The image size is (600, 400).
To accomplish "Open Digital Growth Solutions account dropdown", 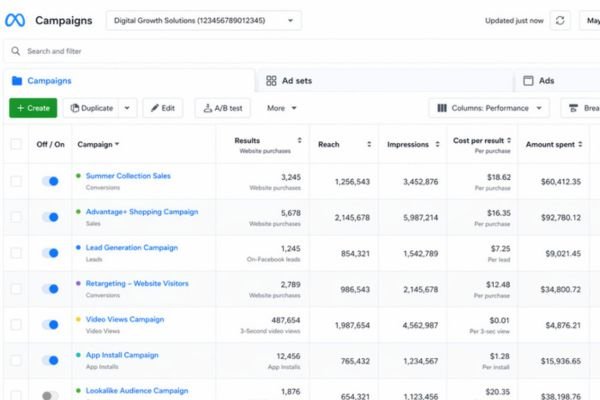I will (x=204, y=20).
